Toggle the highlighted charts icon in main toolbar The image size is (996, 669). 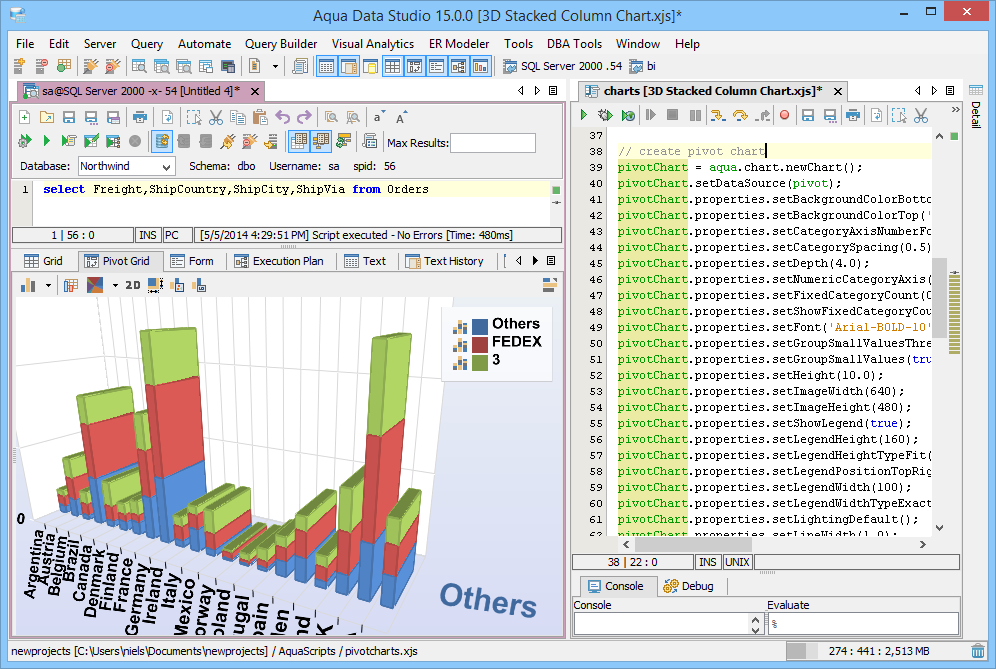(x=480, y=65)
